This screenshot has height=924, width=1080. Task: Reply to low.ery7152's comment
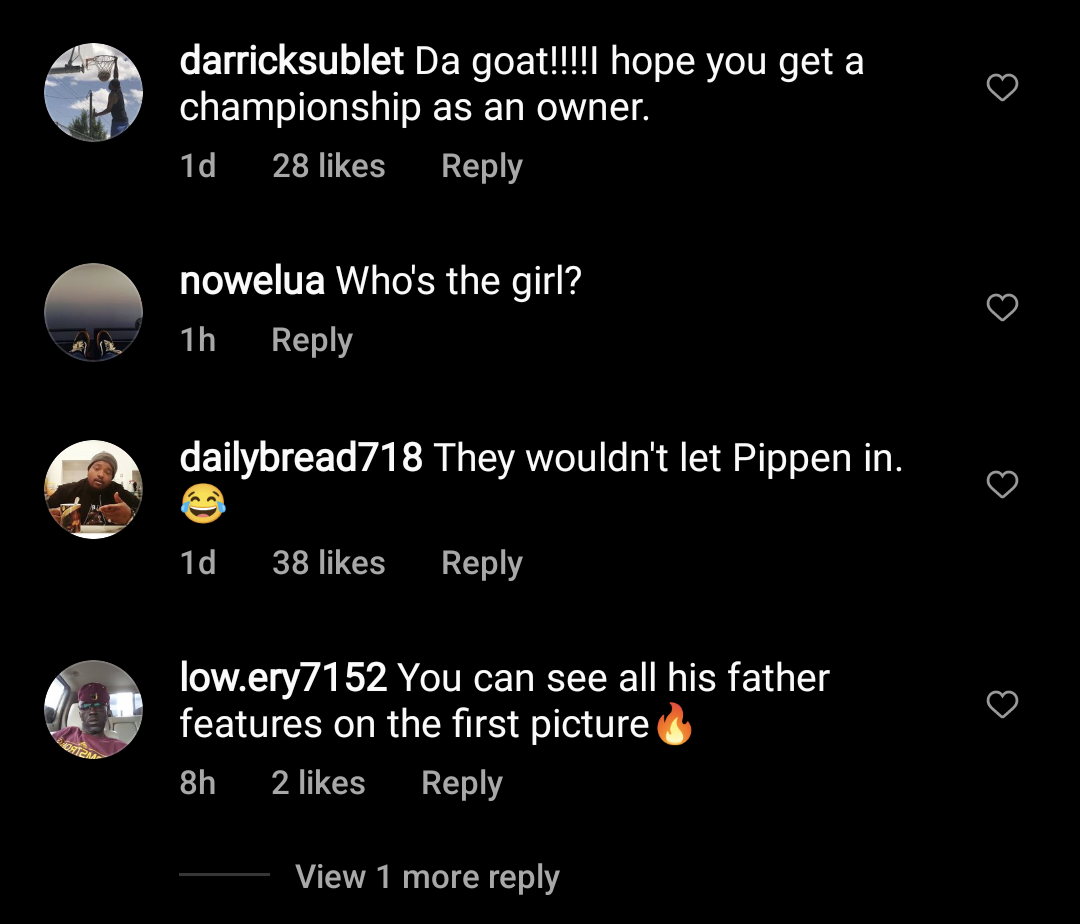click(x=462, y=783)
